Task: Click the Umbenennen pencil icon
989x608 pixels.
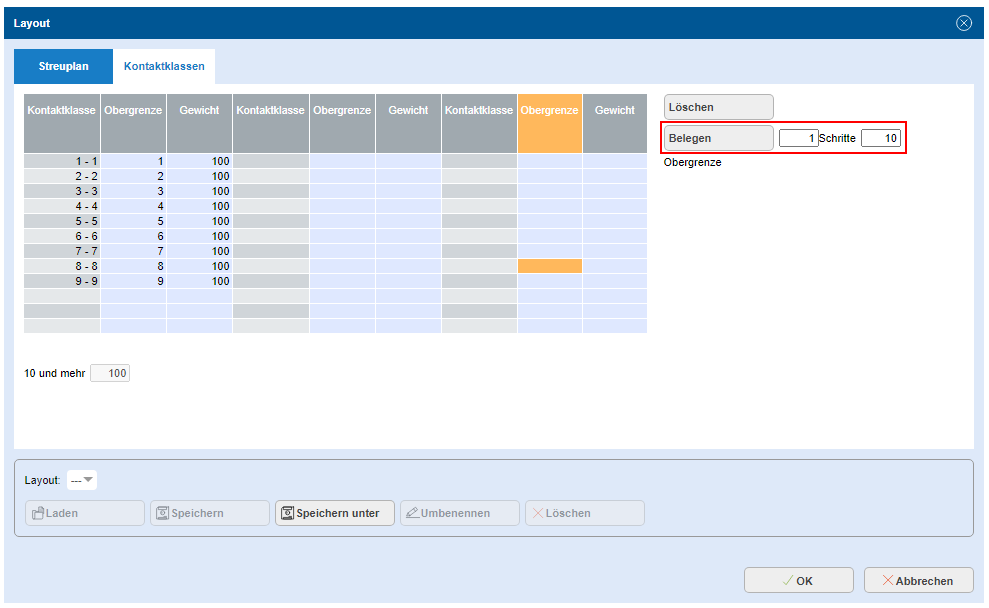Action: click(411, 513)
